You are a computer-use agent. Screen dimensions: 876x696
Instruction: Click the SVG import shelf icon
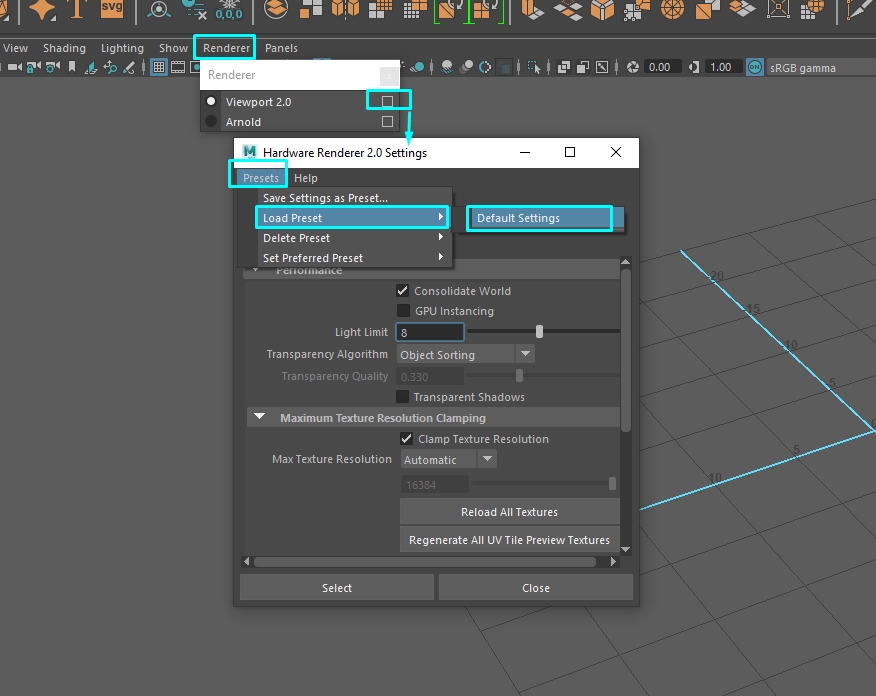pos(112,9)
